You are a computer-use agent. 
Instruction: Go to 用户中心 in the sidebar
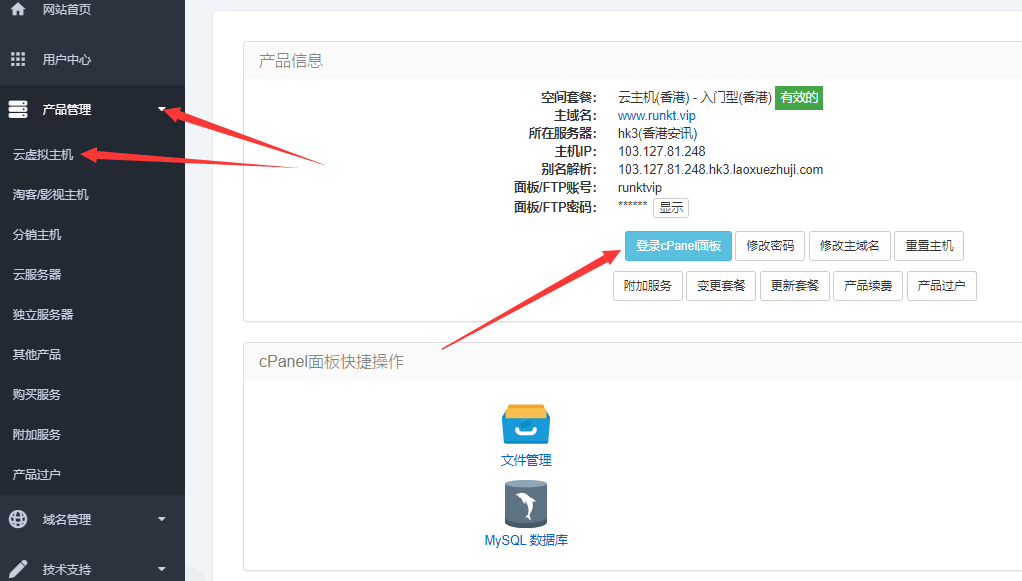66,59
